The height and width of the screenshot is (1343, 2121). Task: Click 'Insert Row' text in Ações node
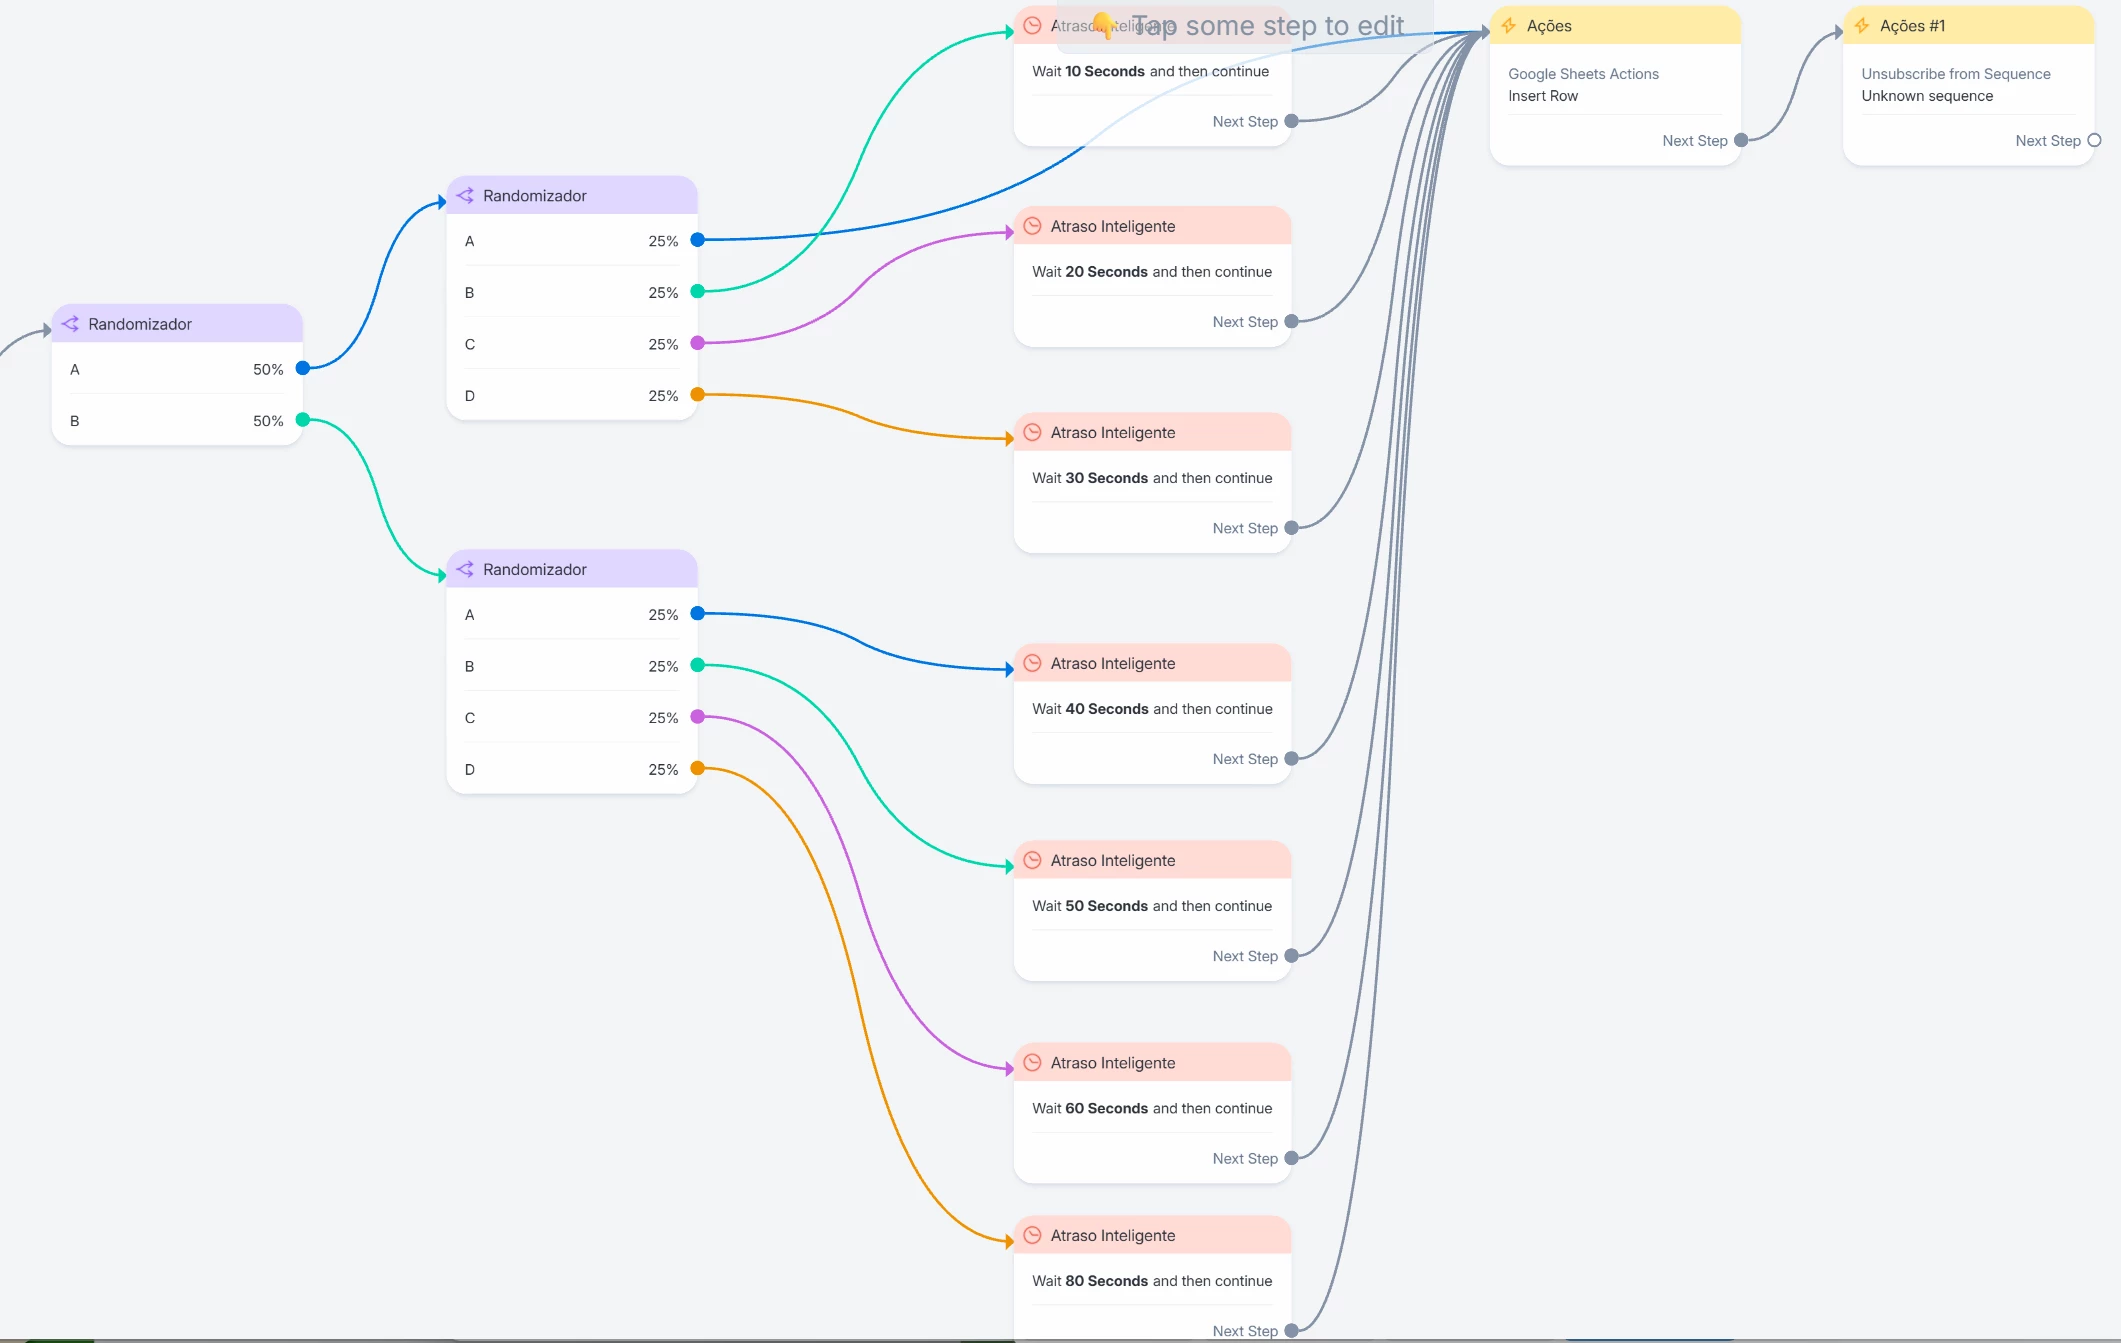1543,96
